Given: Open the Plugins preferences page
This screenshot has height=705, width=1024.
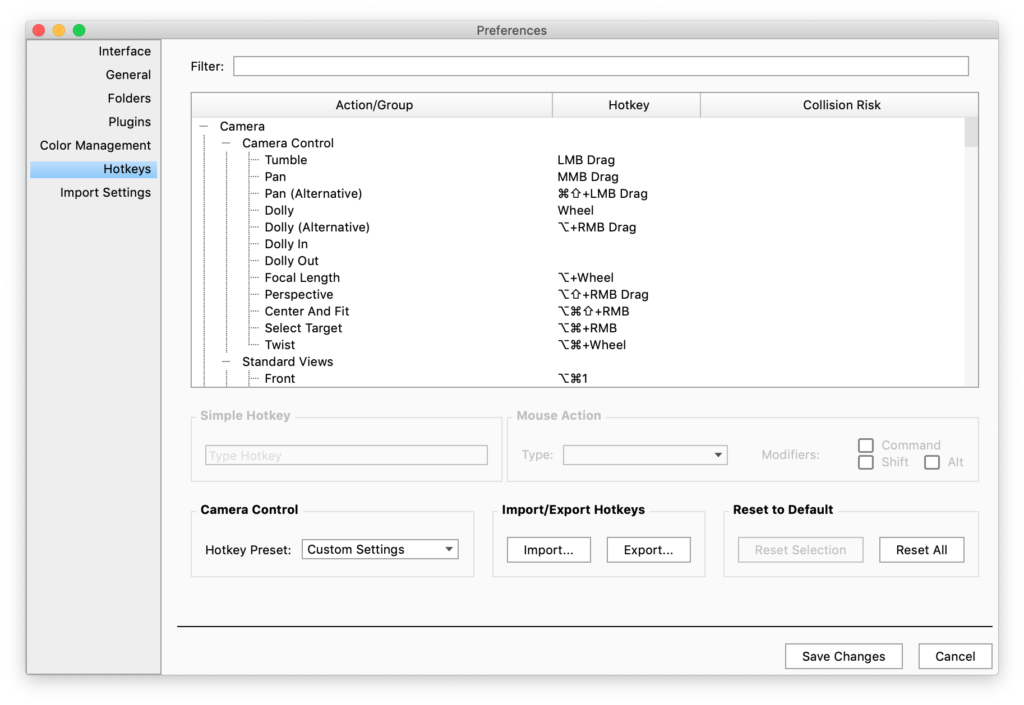Looking at the screenshot, I should (129, 121).
